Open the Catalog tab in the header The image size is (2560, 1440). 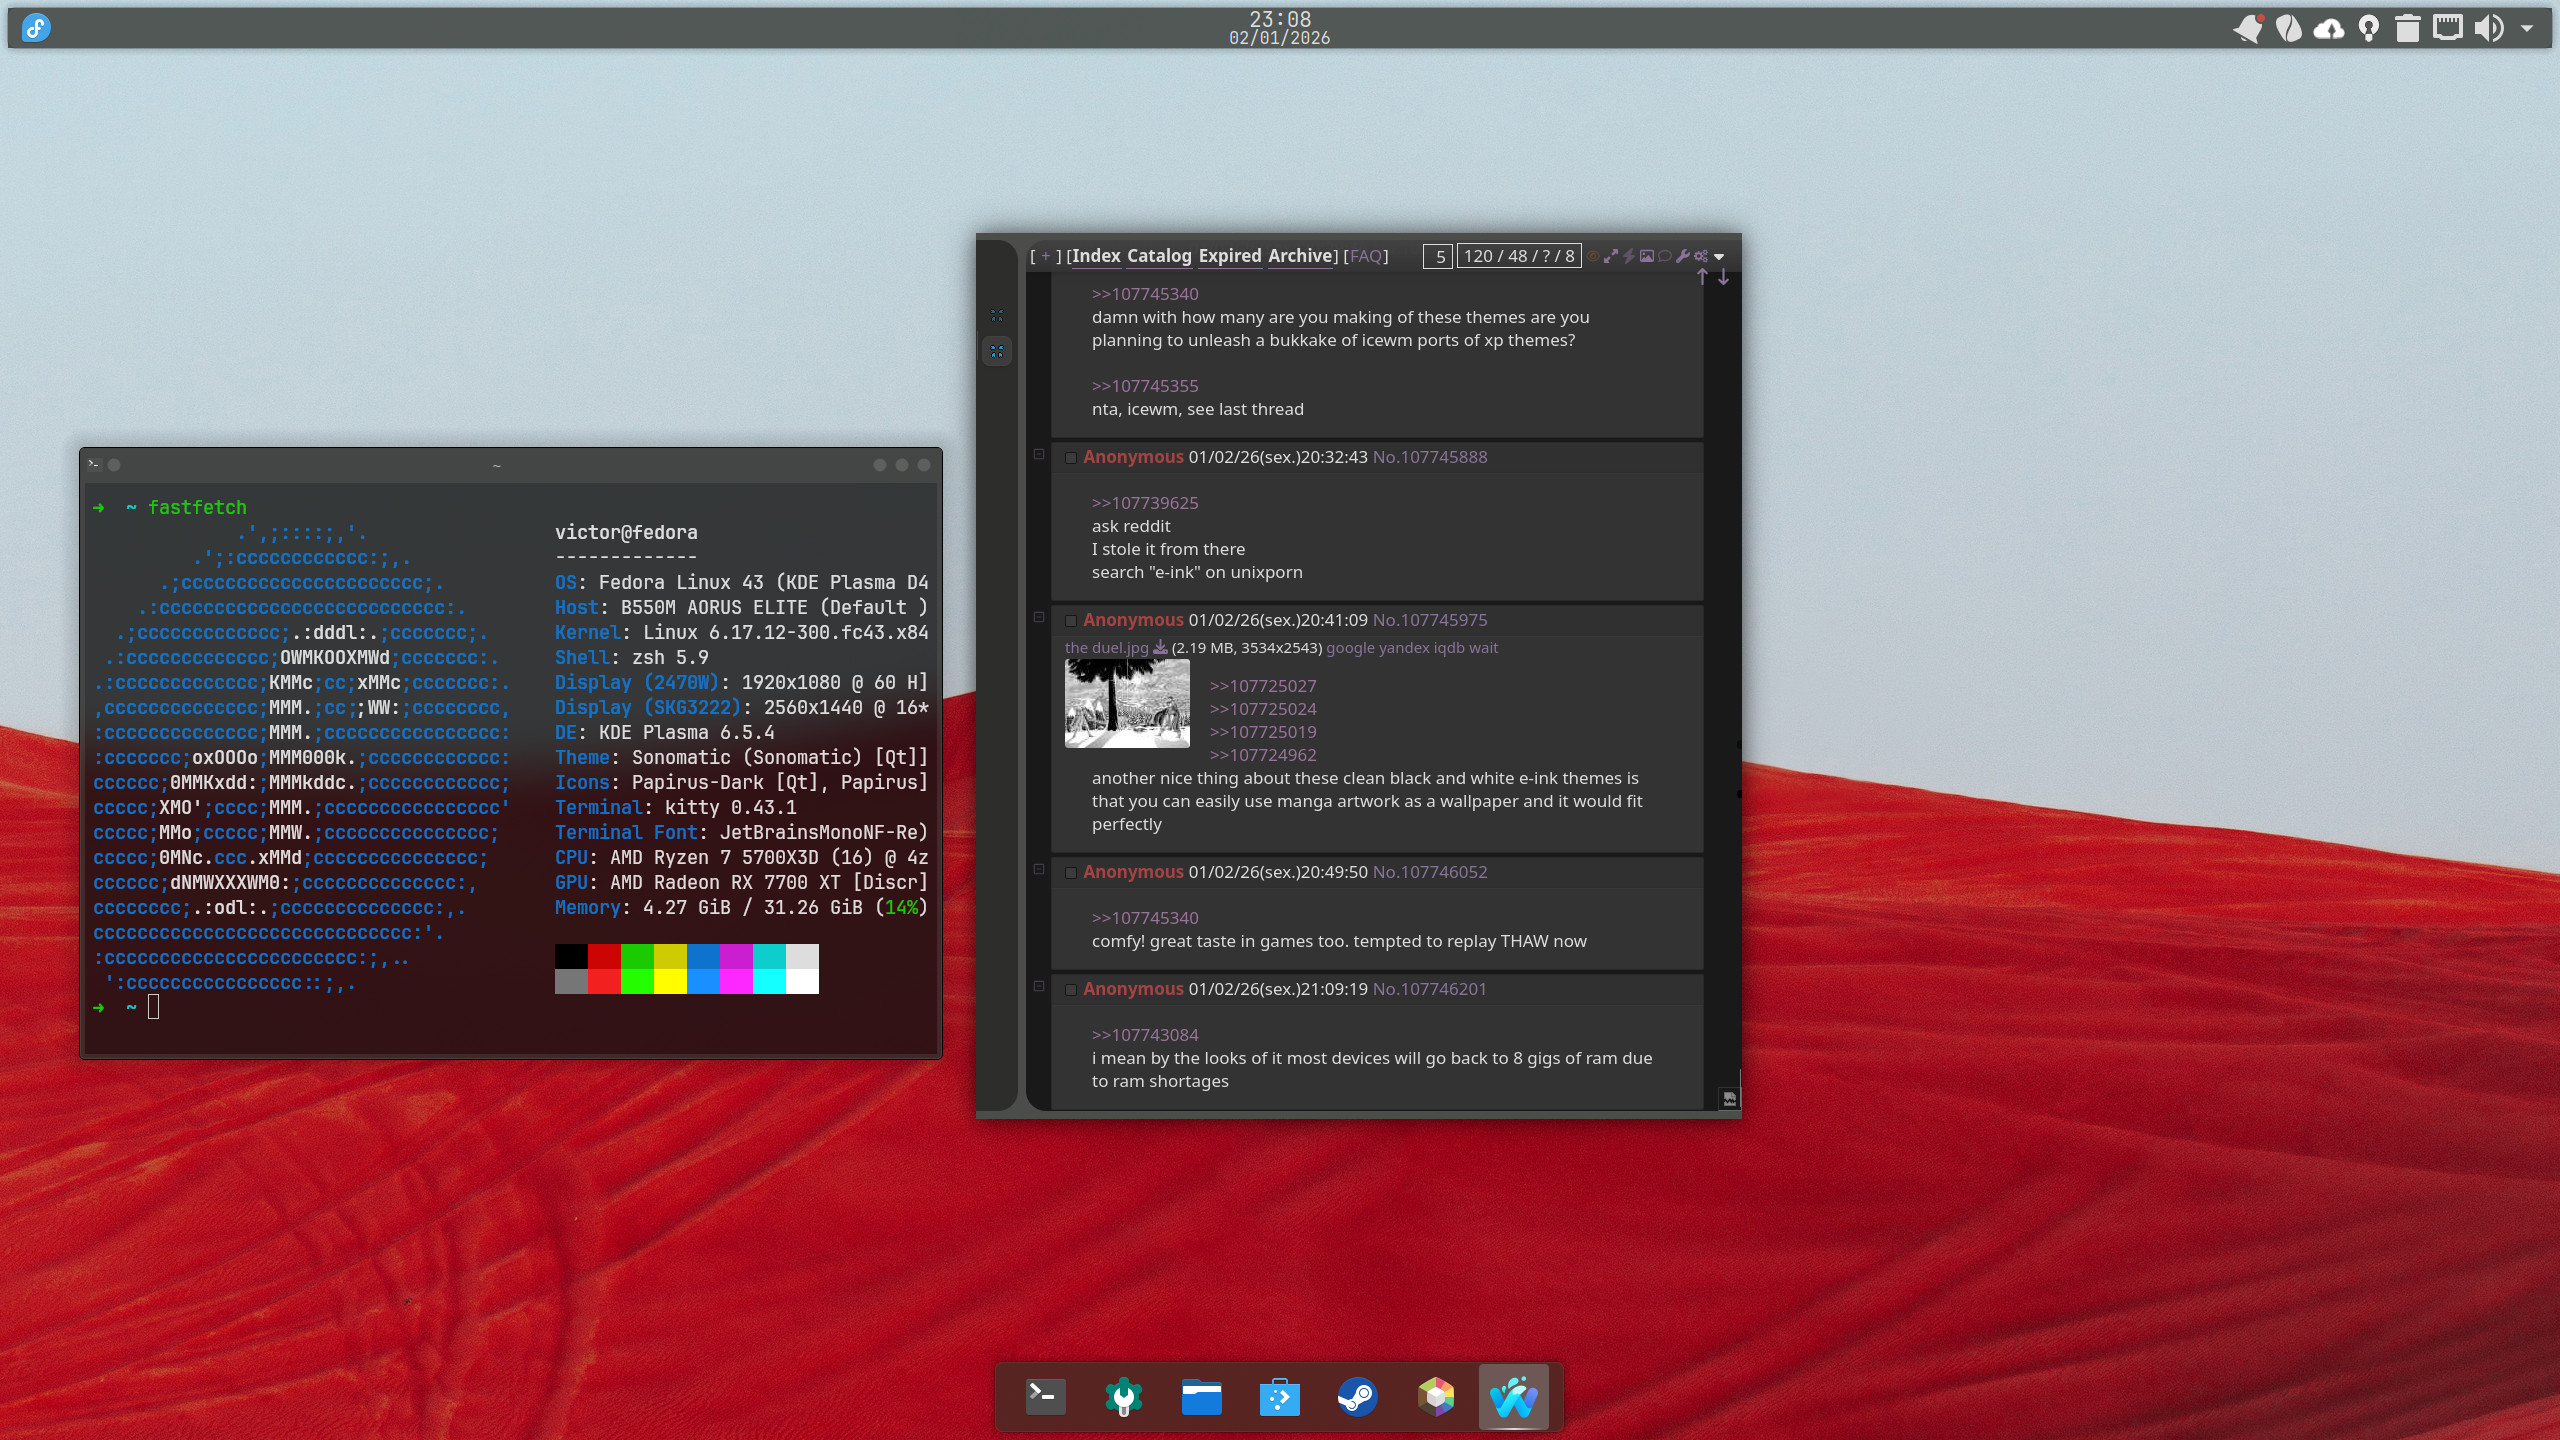pos(1159,256)
